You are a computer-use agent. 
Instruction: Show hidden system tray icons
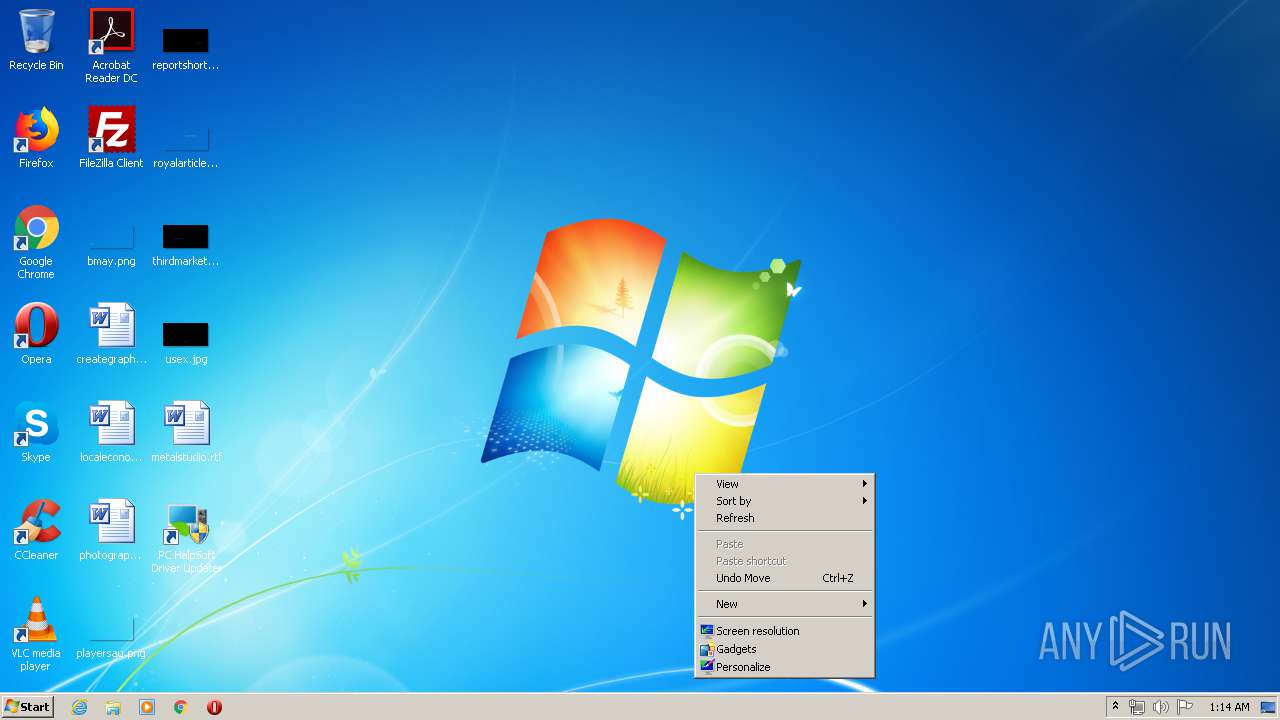tap(1115, 707)
